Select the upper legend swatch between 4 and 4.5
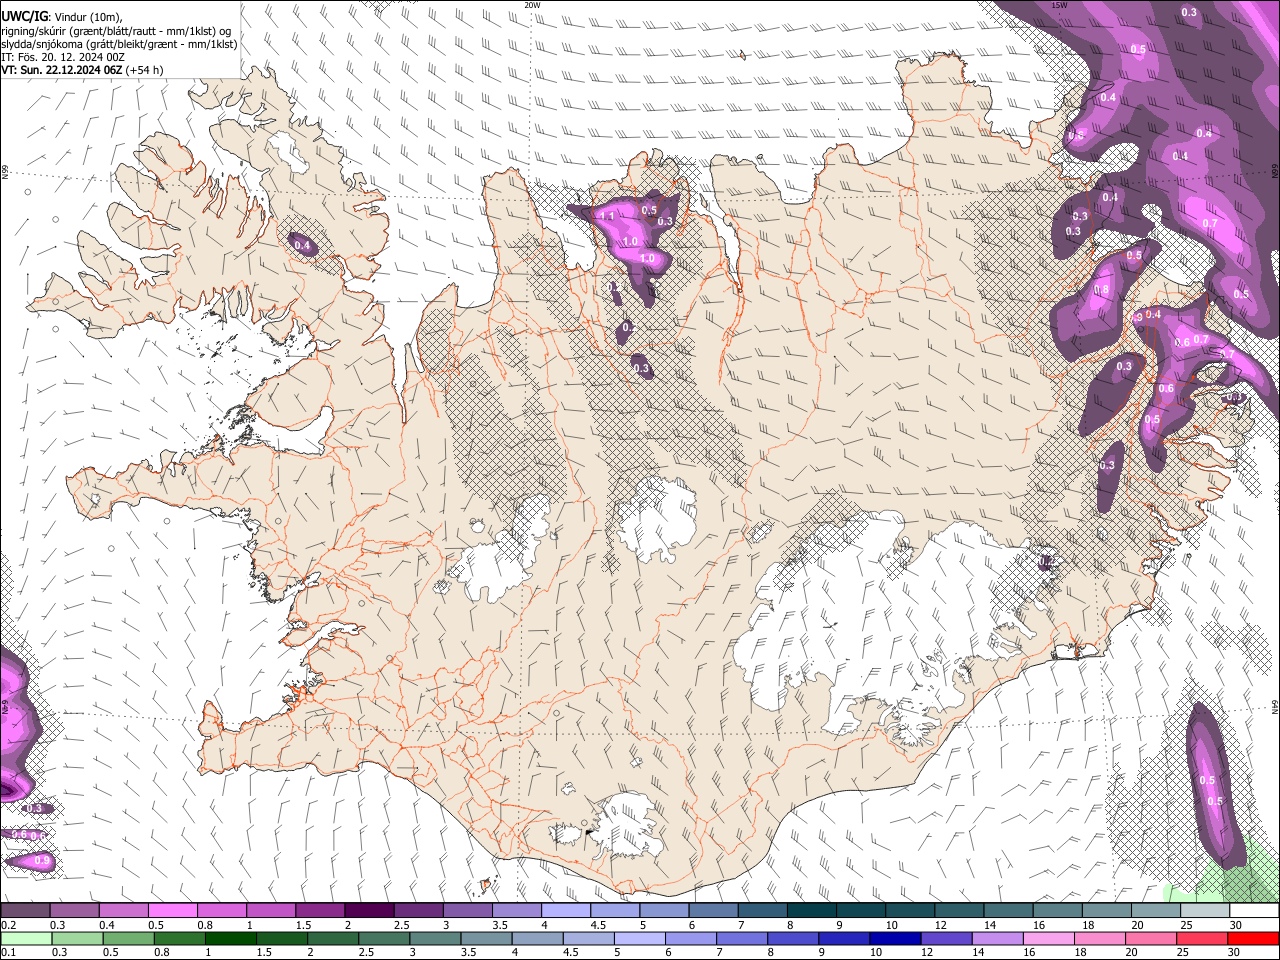This screenshot has width=1280, height=960. (x=566, y=910)
